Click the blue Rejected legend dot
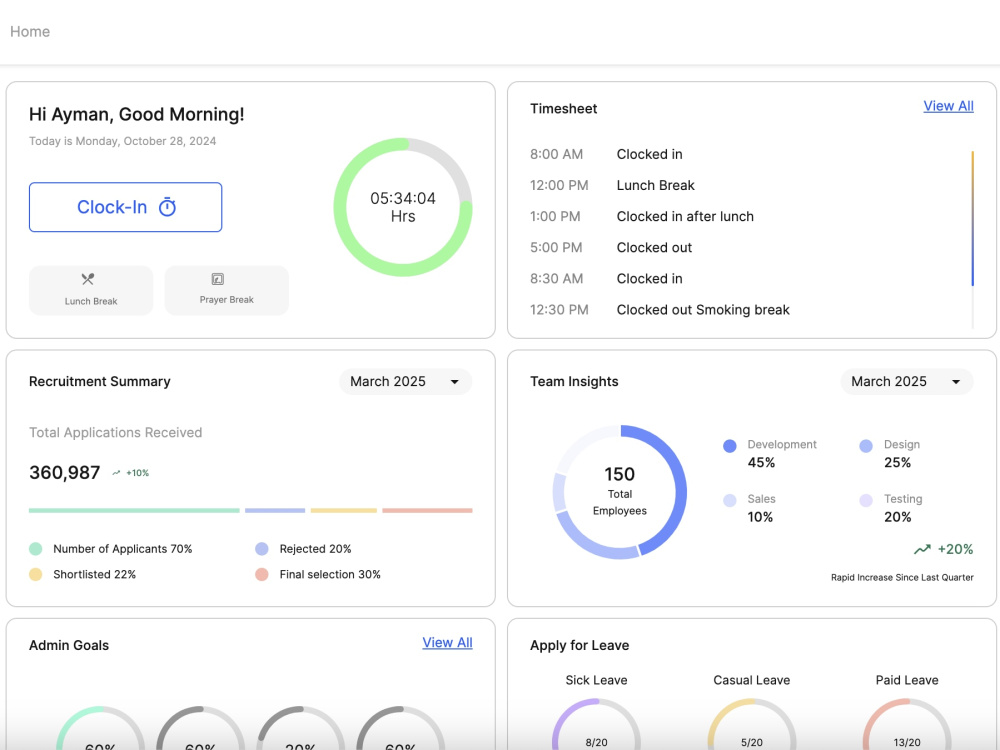Image resolution: width=1000 pixels, height=750 pixels. point(261,548)
